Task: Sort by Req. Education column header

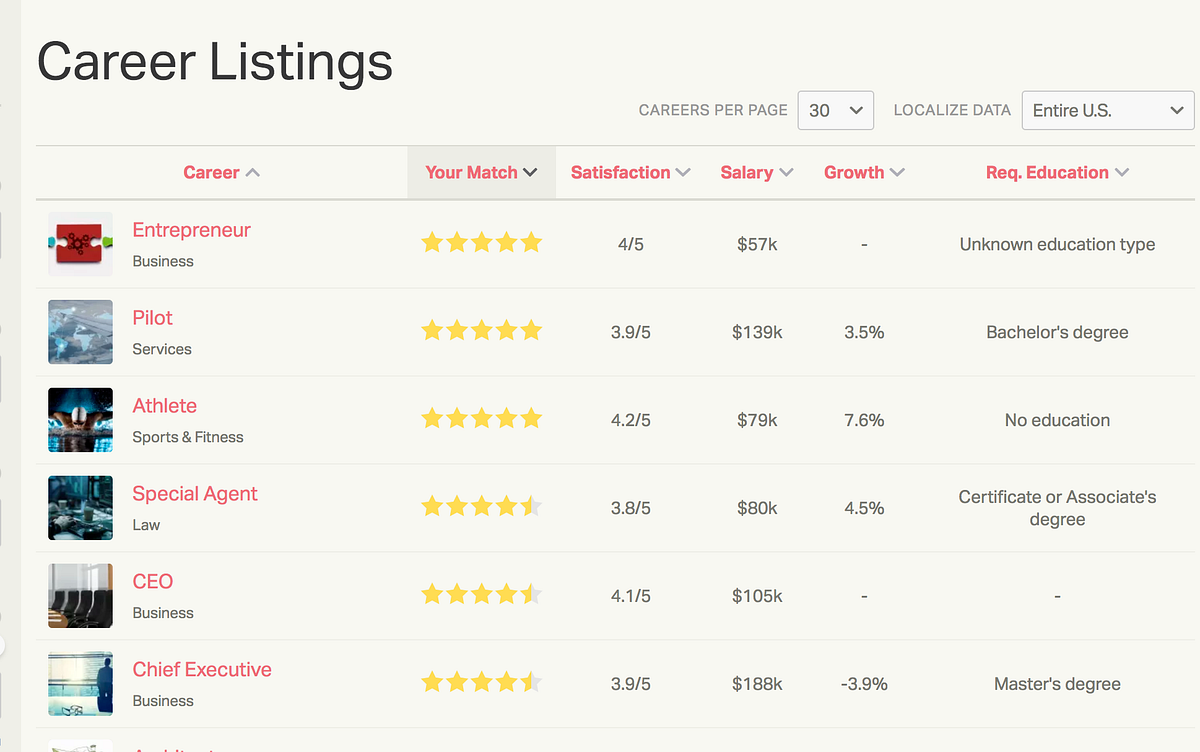Action: pyautogui.click(x=1057, y=172)
